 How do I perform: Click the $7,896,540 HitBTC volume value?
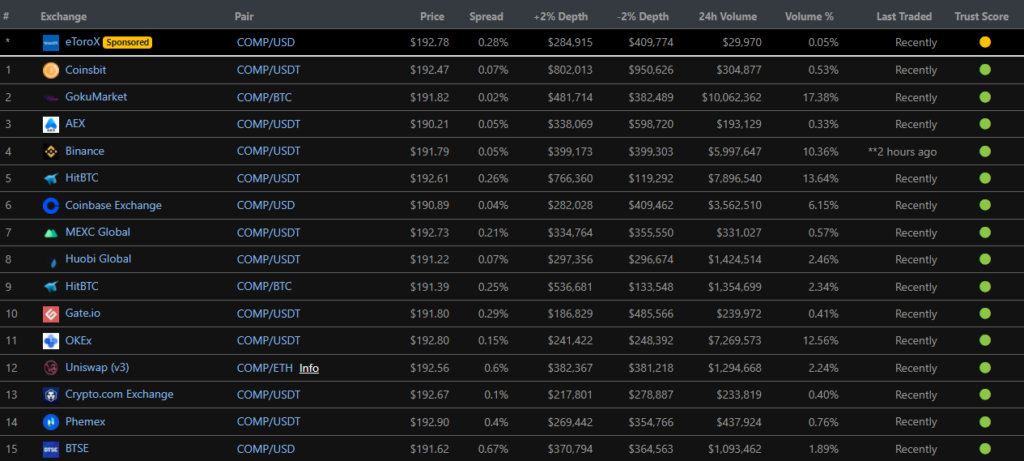click(x=735, y=179)
